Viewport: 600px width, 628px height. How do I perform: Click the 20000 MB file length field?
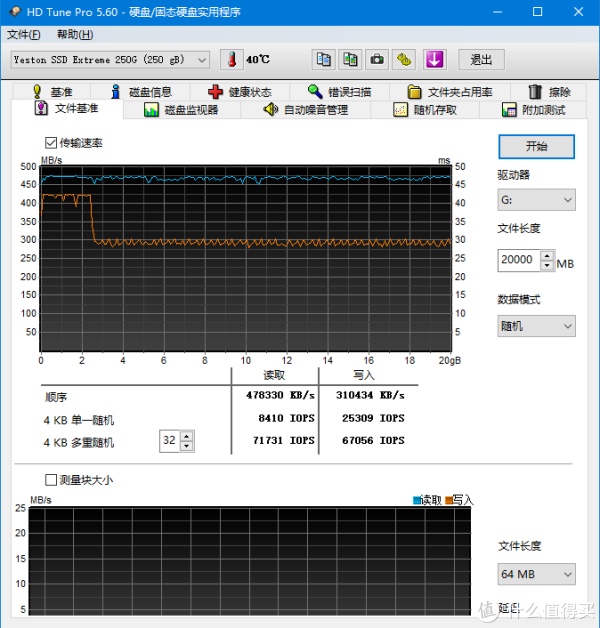[519, 260]
